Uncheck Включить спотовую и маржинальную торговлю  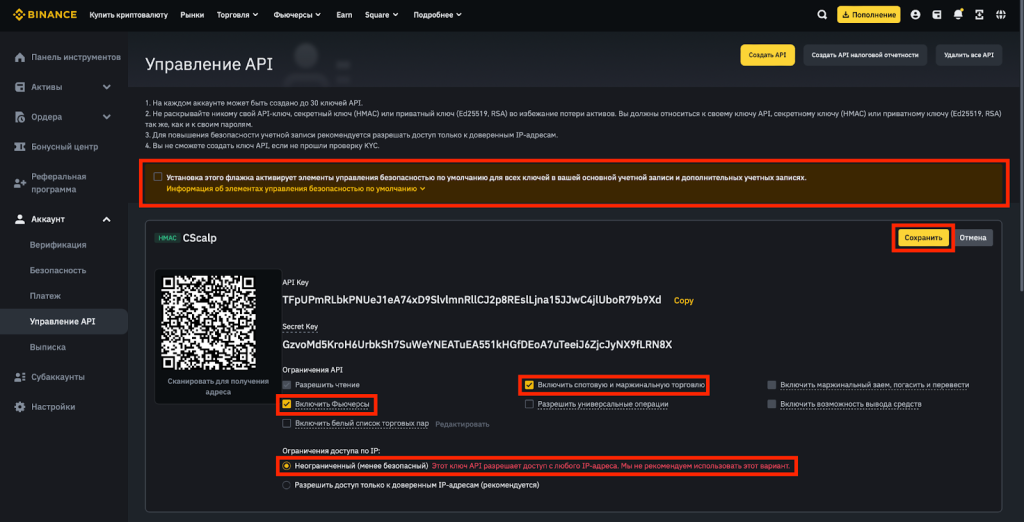[529, 385]
